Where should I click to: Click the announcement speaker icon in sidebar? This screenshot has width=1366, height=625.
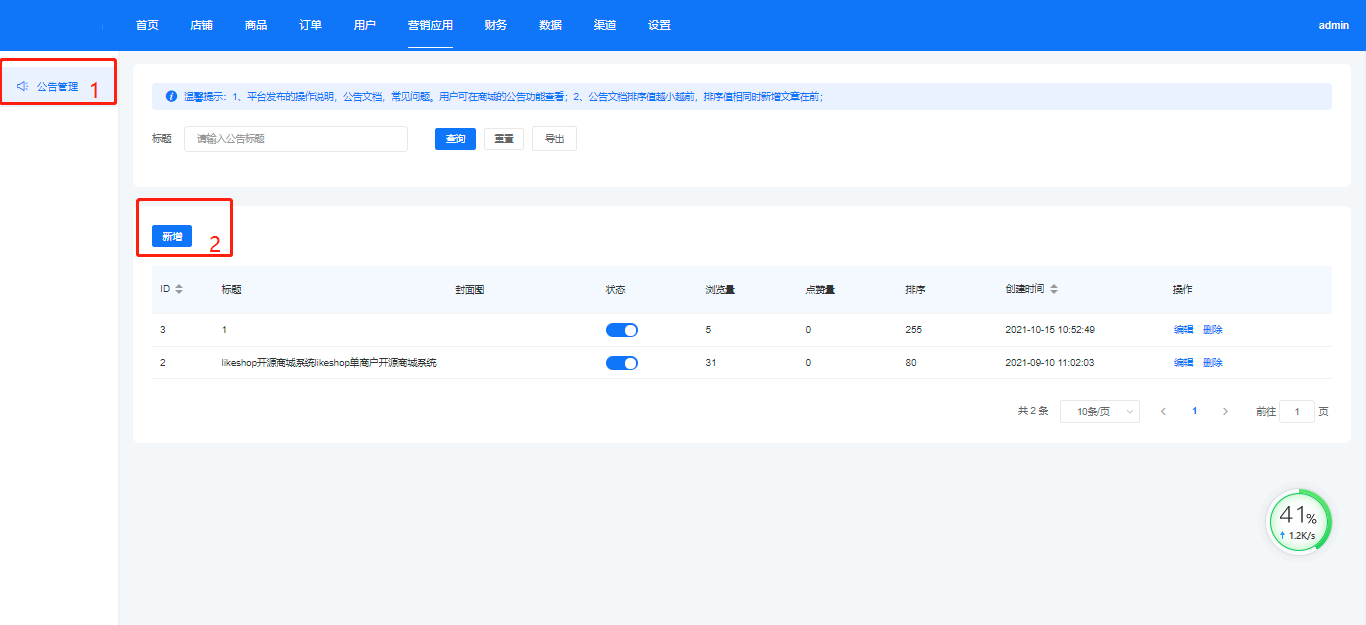tap(22, 86)
